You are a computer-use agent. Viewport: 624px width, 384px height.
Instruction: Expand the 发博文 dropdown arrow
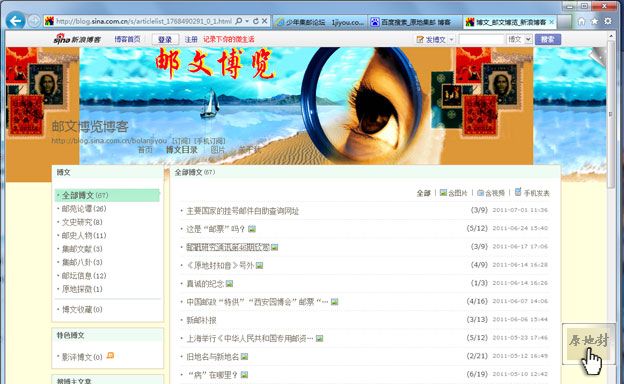coord(451,39)
